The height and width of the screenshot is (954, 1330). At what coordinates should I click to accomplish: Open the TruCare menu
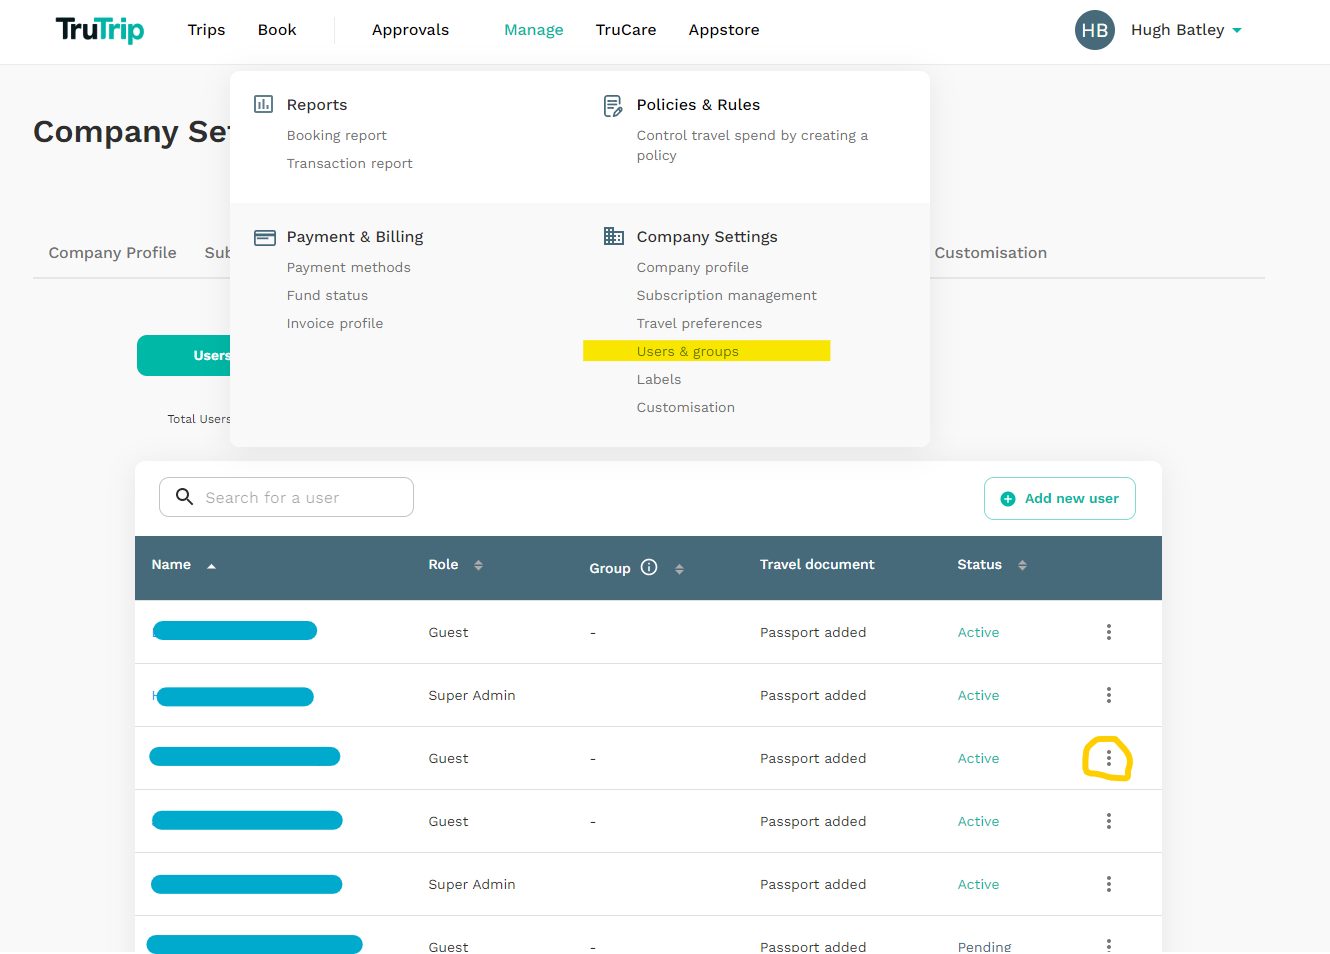pos(626,30)
